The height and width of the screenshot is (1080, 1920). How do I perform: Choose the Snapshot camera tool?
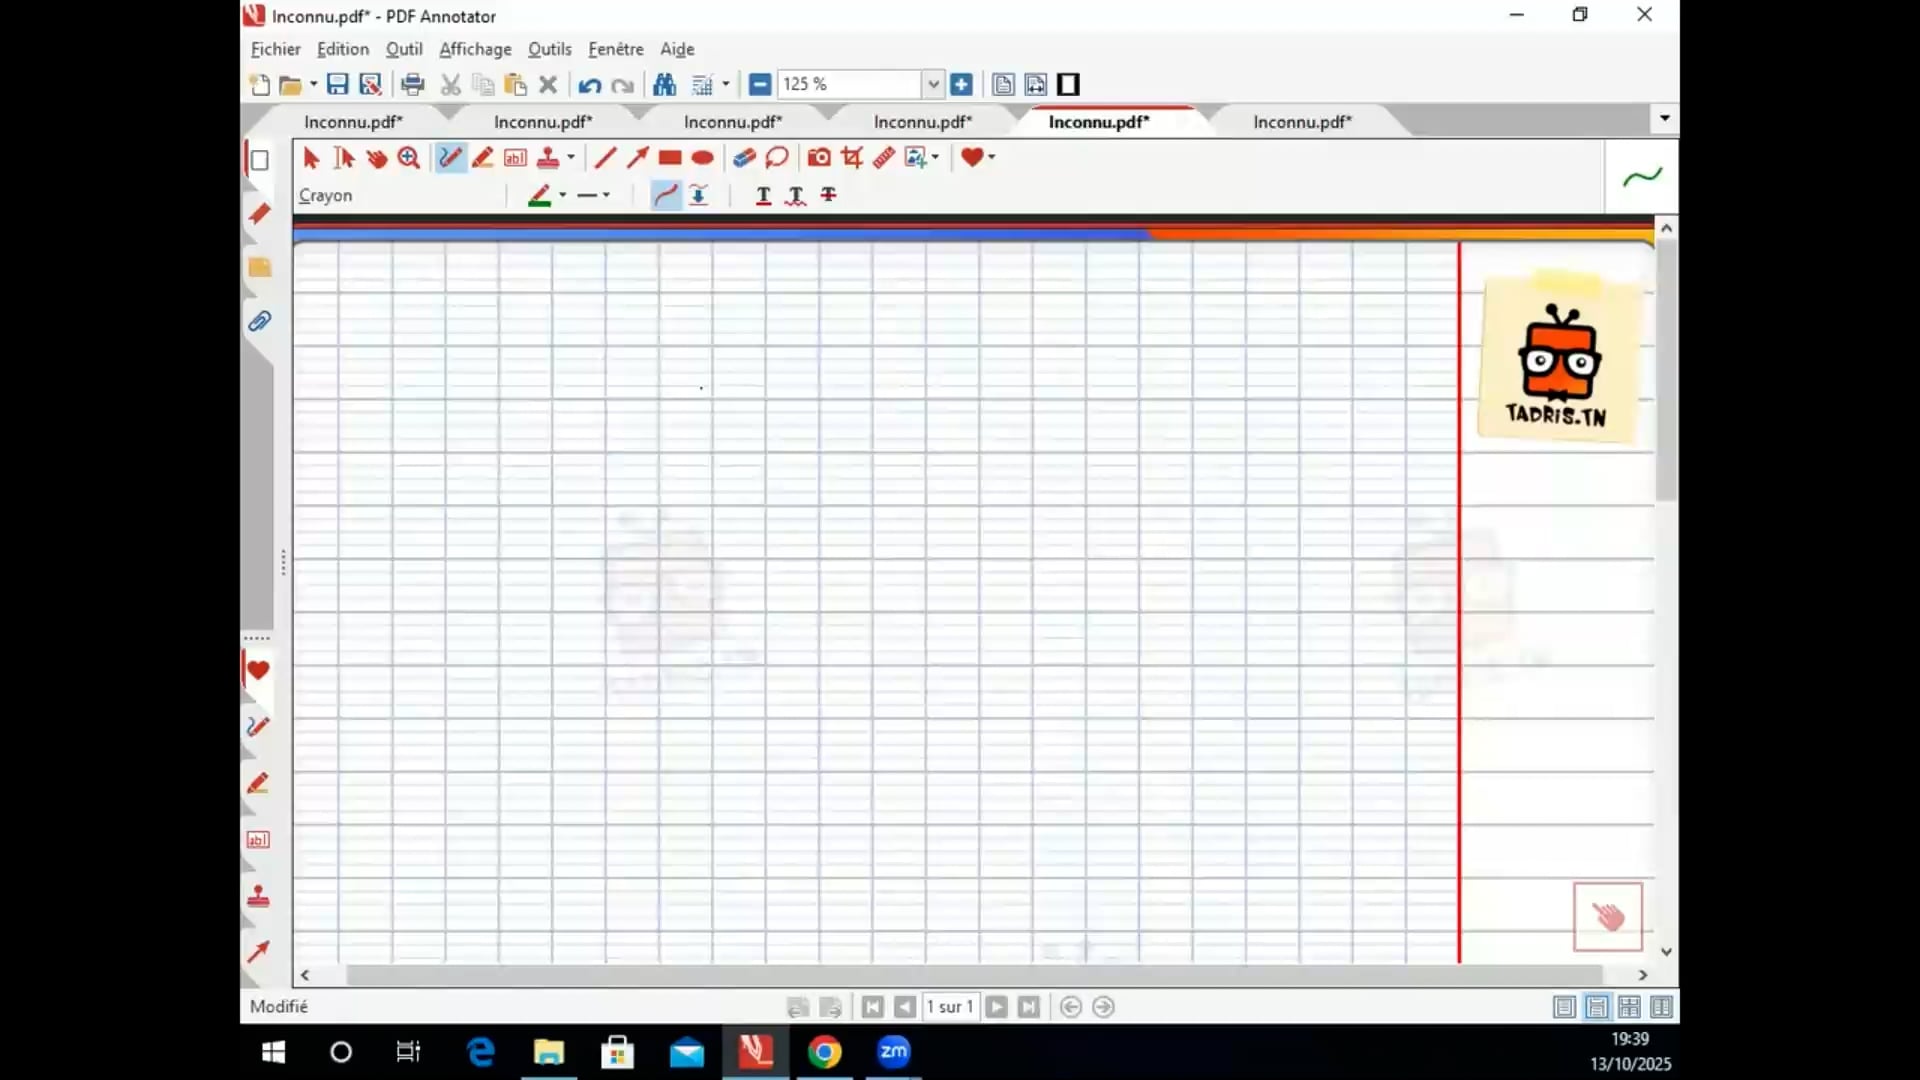pos(819,157)
